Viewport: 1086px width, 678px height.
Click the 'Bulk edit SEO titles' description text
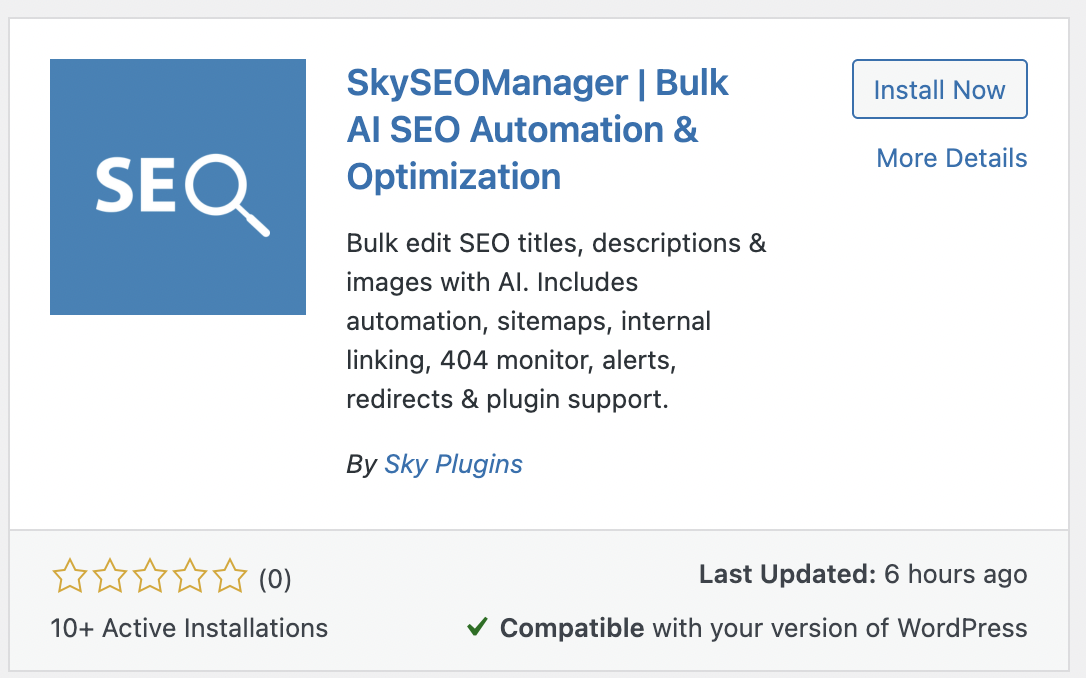(x=556, y=321)
